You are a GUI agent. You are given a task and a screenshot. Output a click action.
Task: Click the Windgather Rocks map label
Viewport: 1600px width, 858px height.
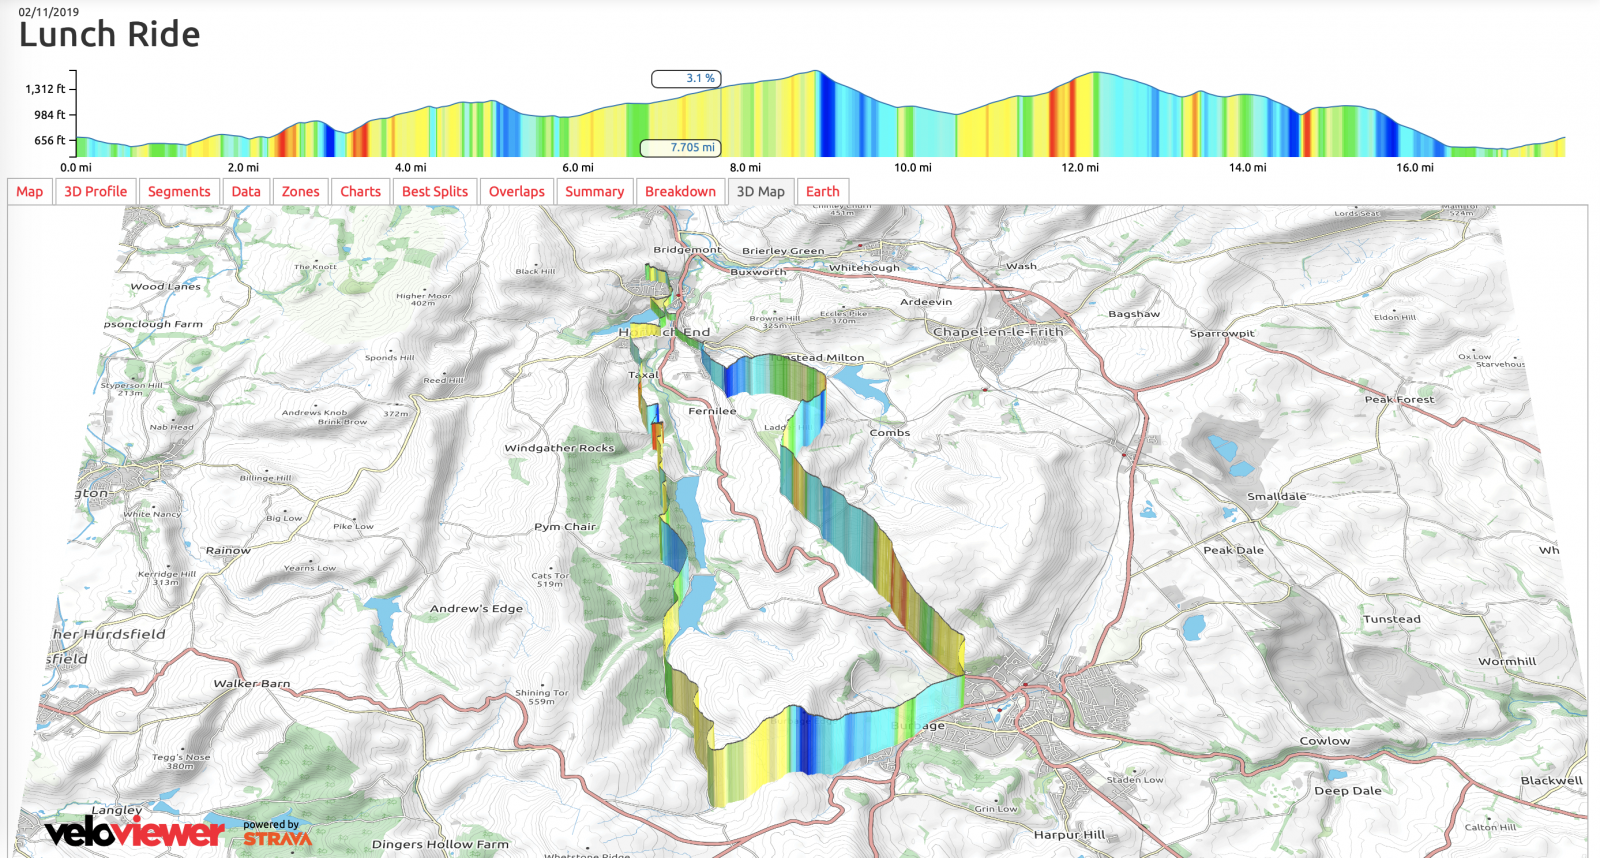point(559,448)
